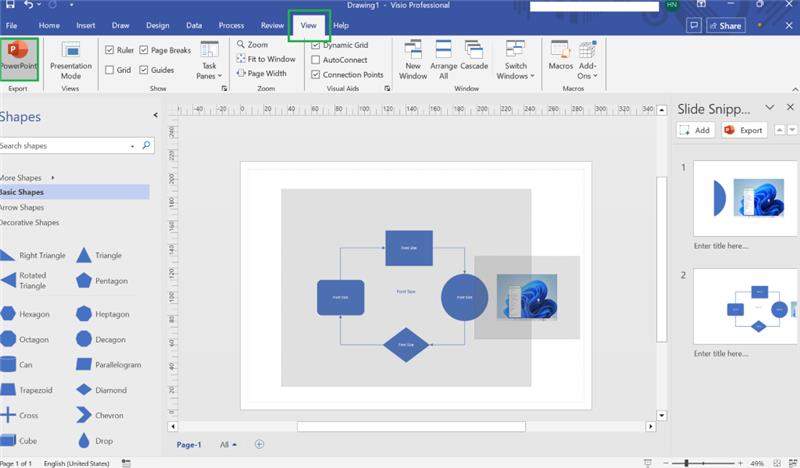Set zoom to Page Width

[x=261, y=73]
